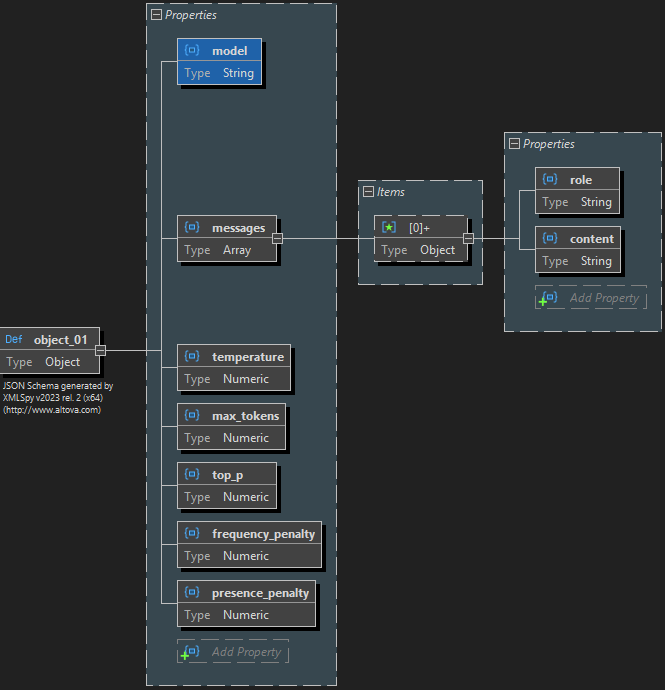Click the model property's curly-brace icon
665x690 pixels.
(x=192, y=51)
